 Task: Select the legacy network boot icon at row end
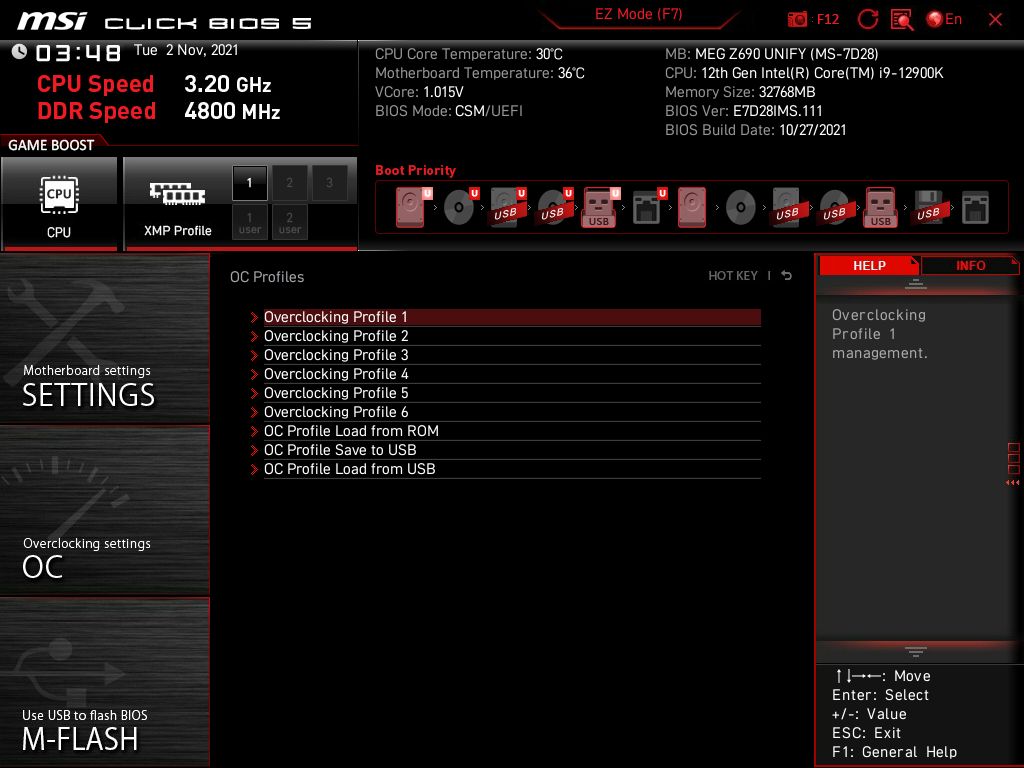coord(976,208)
